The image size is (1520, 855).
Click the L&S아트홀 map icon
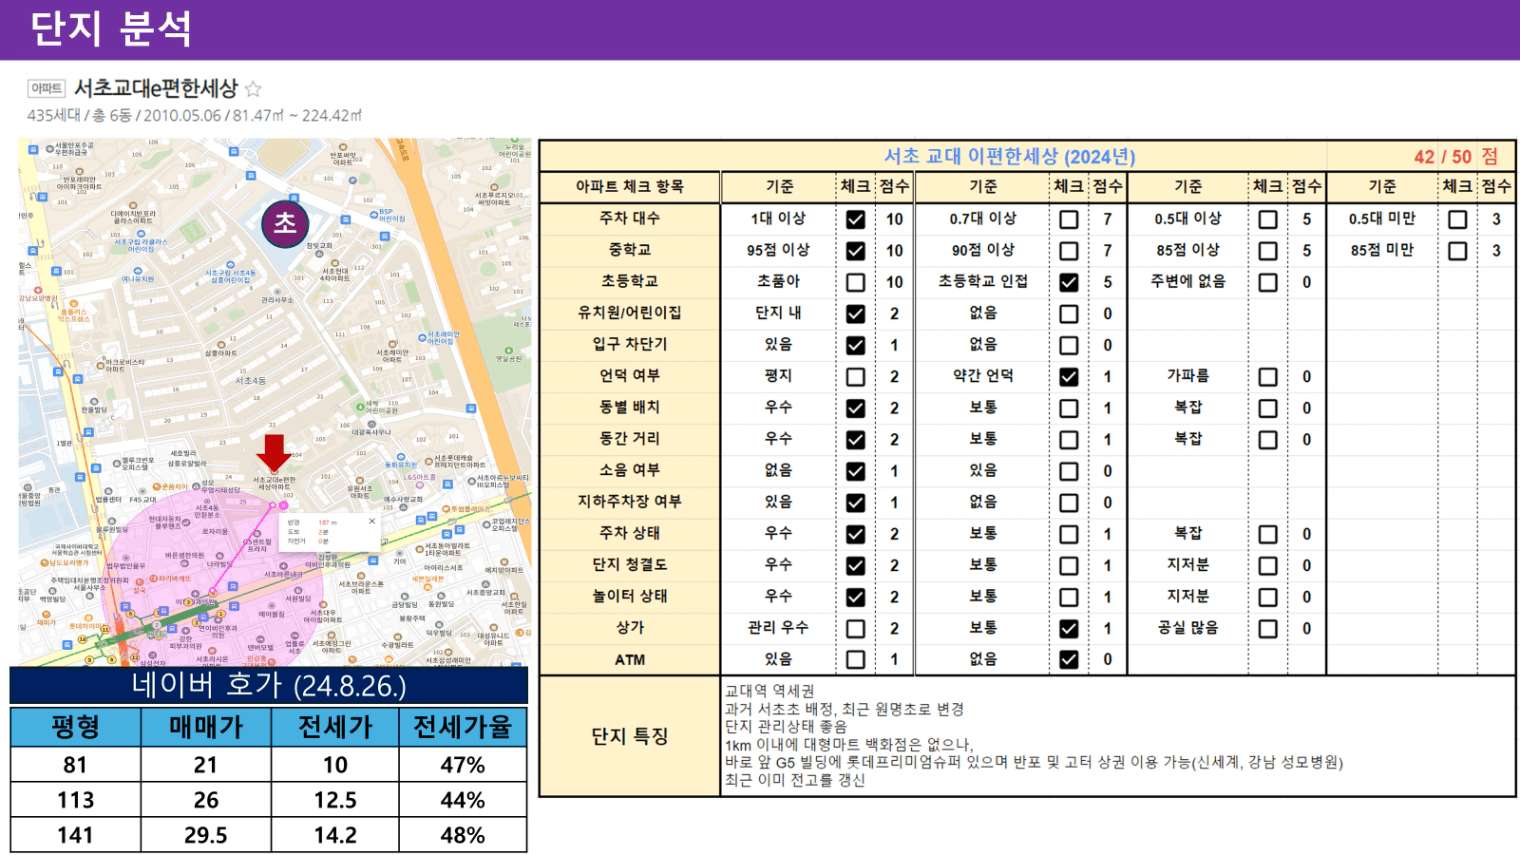[x=420, y=485]
